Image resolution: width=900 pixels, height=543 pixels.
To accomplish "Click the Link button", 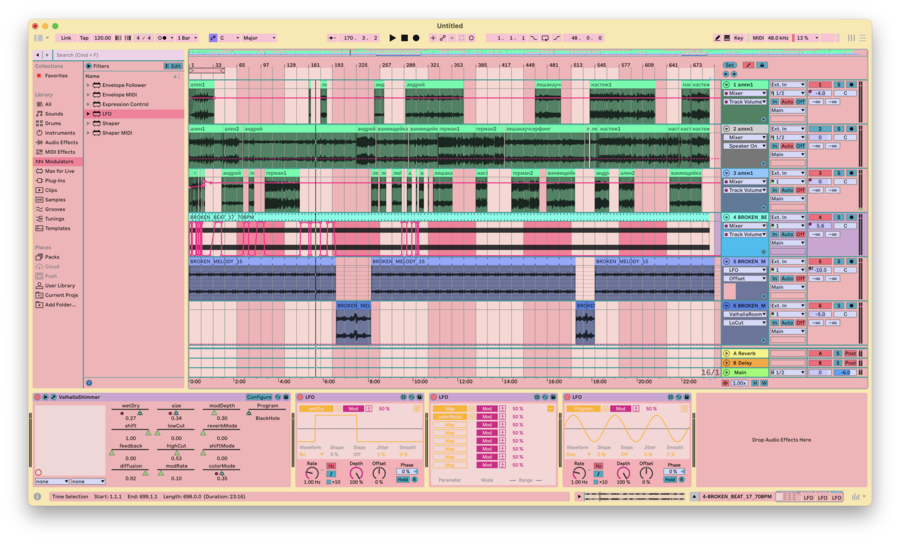I will (66, 38).
